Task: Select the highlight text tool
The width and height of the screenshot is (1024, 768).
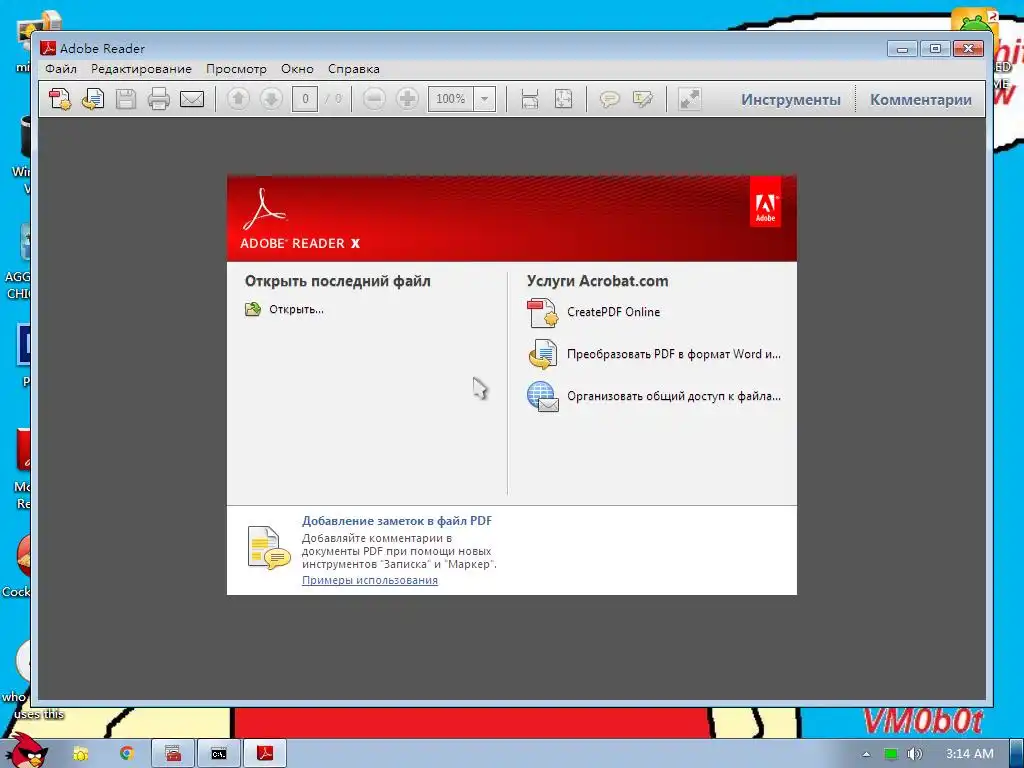Action: (x=643, y=99)
